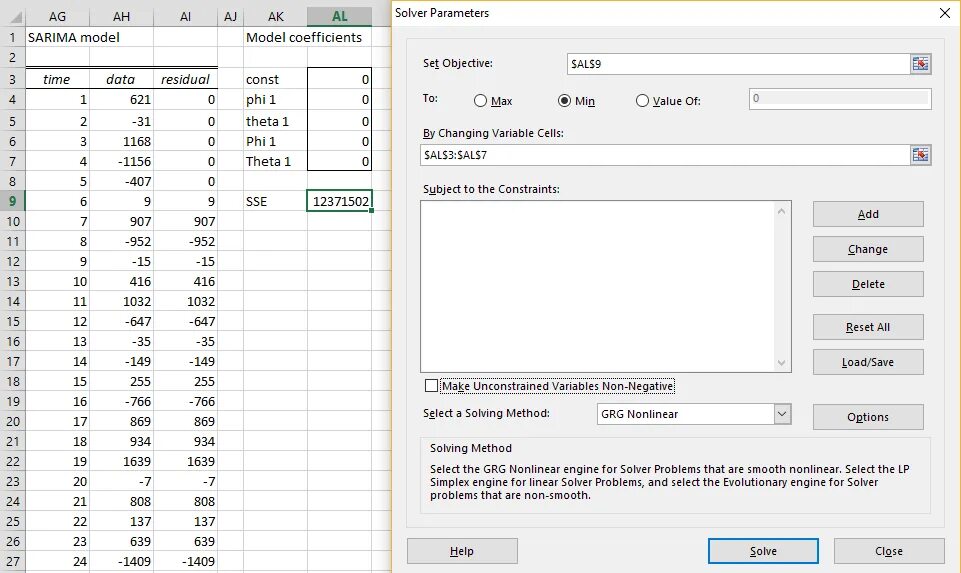
Task: Click the Change constraint button
Action: tap(868, 249)
